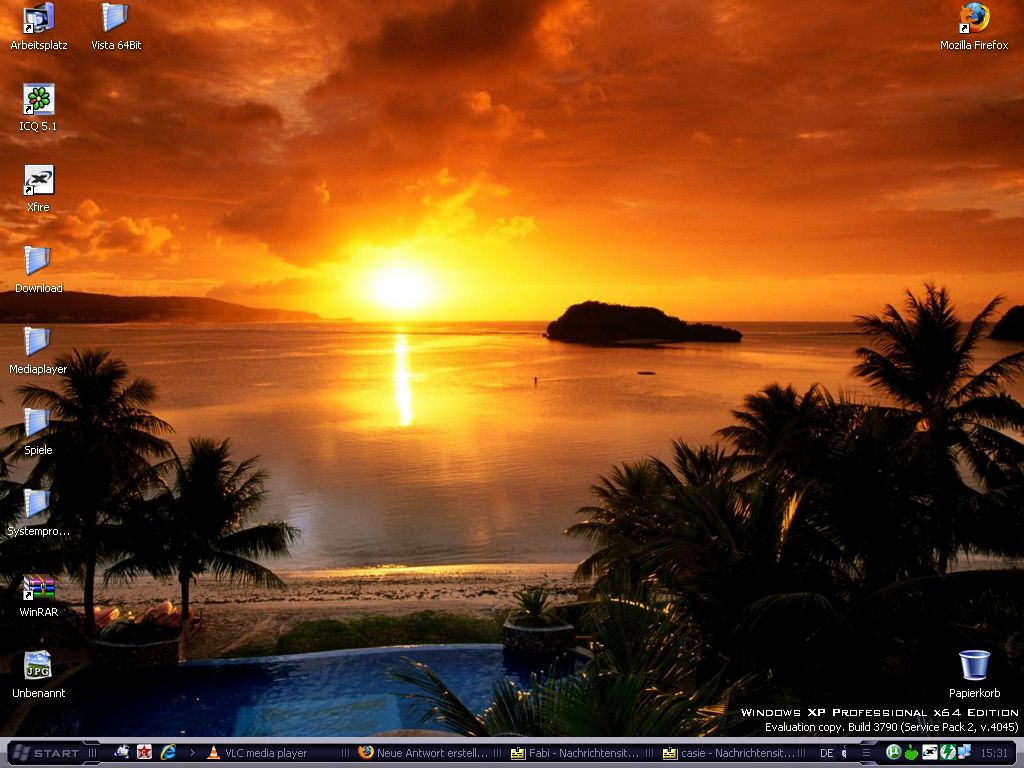The height and width of the screenshot is (768, 1024).
Task: Click the Xfire system tray icon
Action: [x=929, y=752]
